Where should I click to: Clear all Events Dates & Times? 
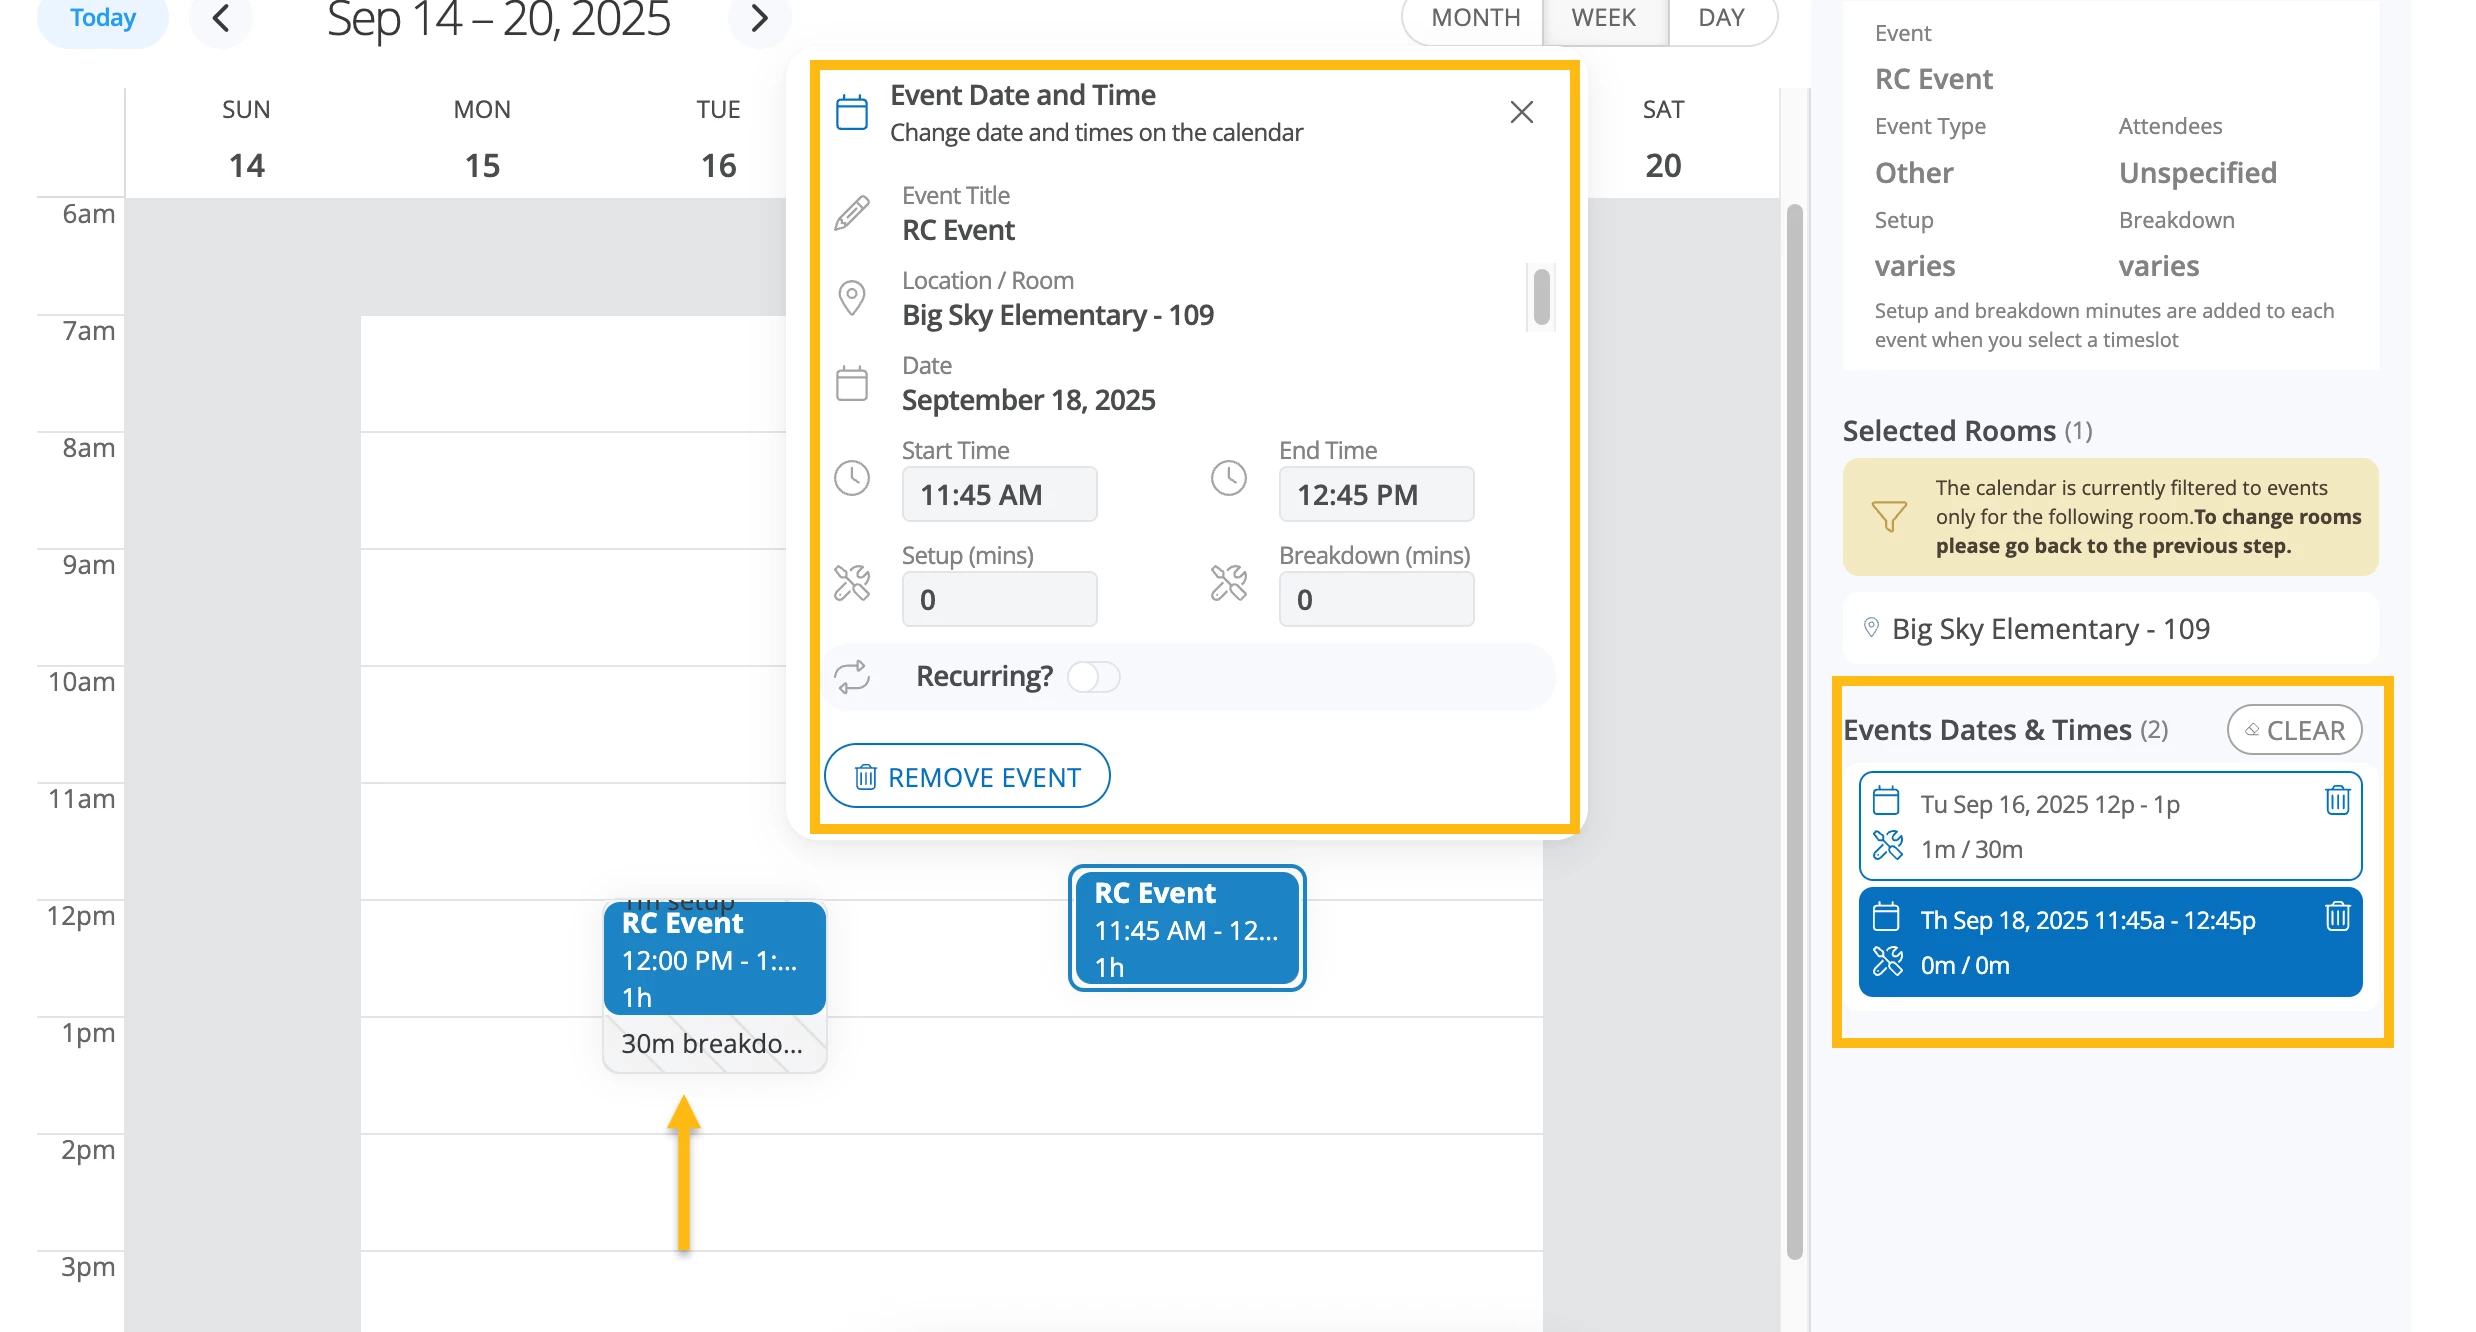click(x=2294, y=730)
